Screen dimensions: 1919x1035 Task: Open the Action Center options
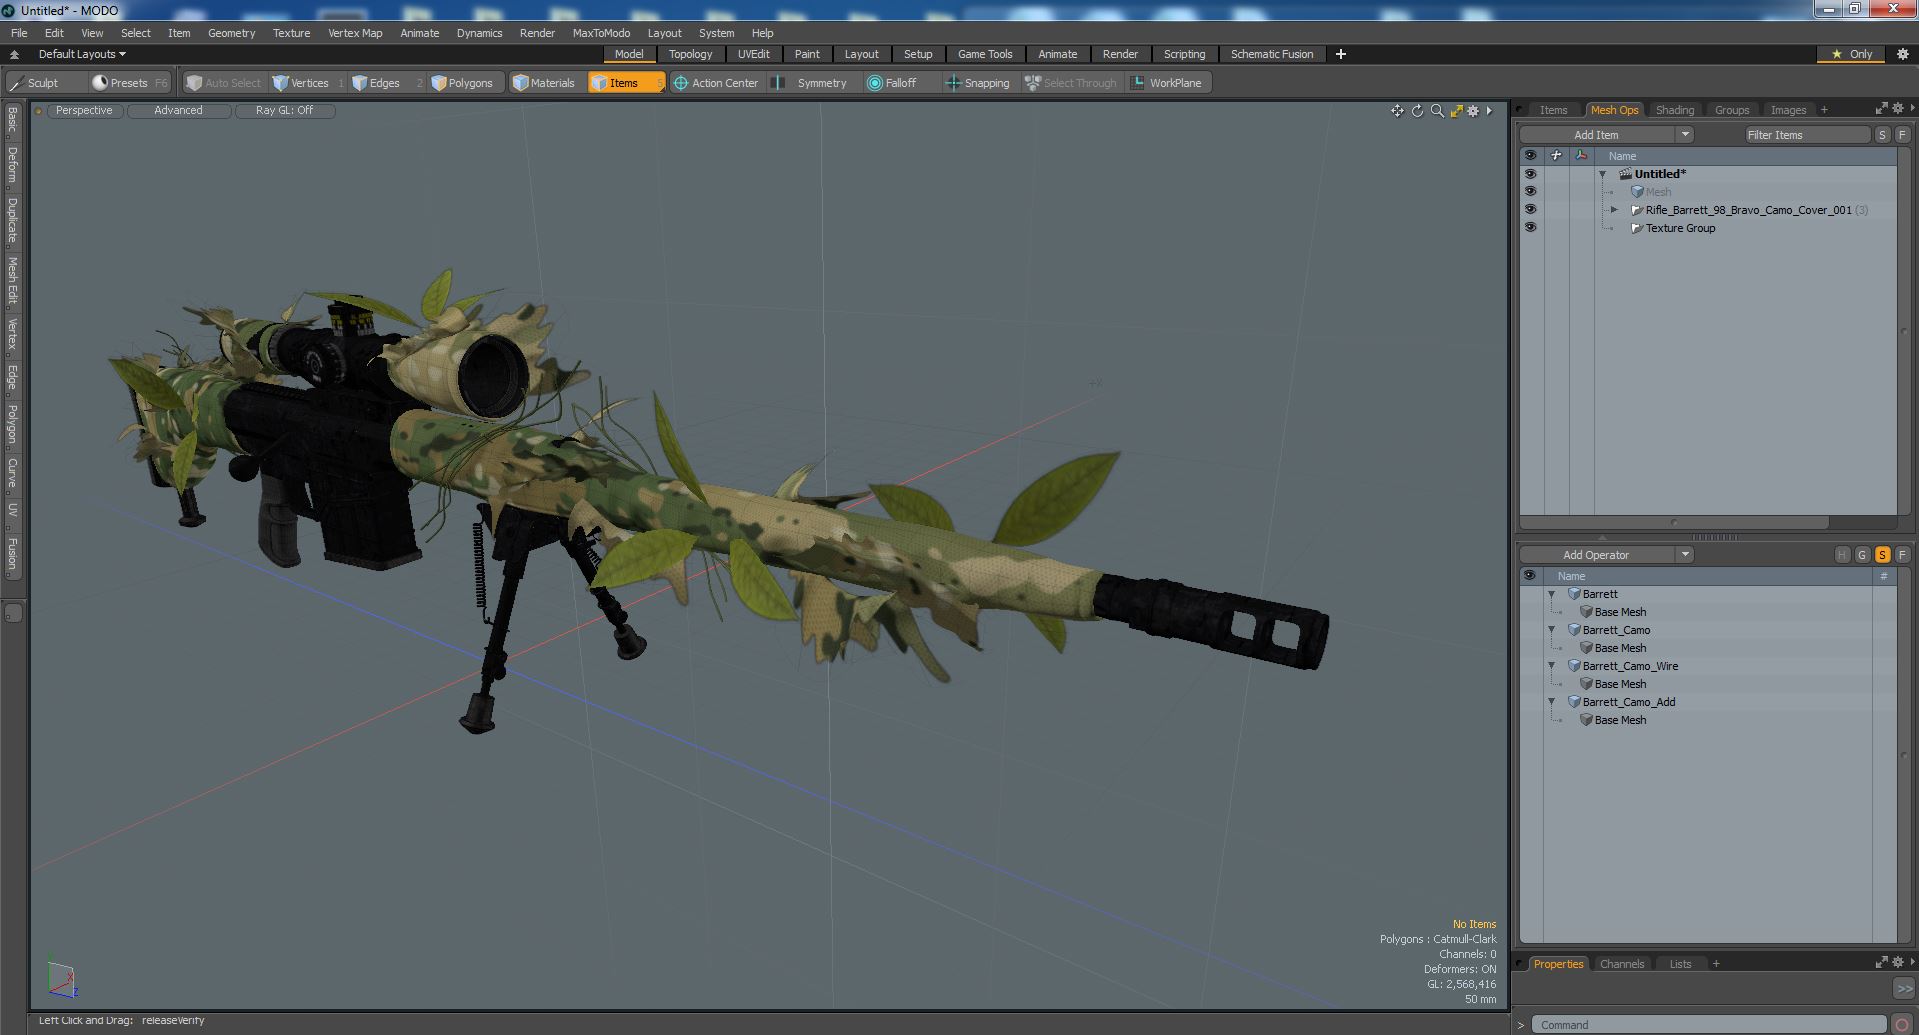point(716,83)
